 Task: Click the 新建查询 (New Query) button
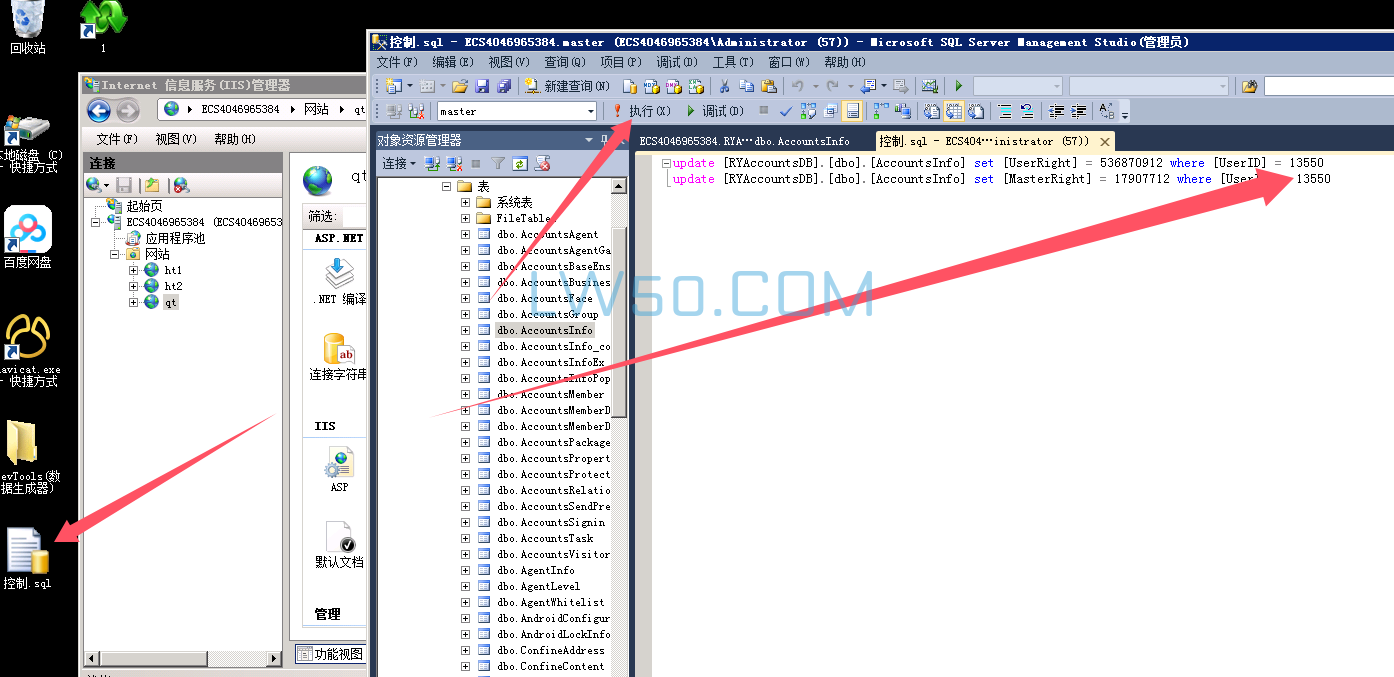pos(567,87)
